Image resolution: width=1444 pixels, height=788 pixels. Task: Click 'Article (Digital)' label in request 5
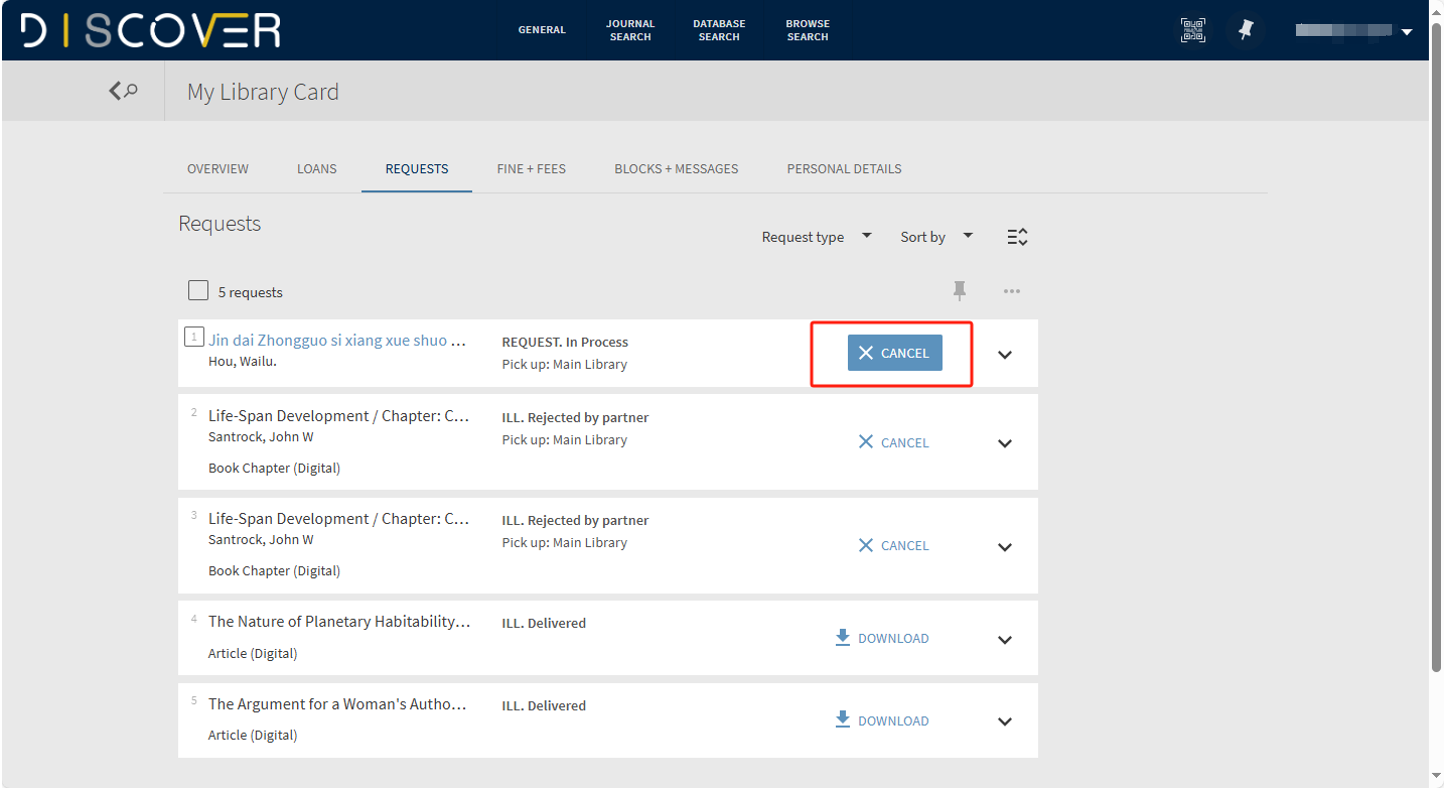pos(253,735)
